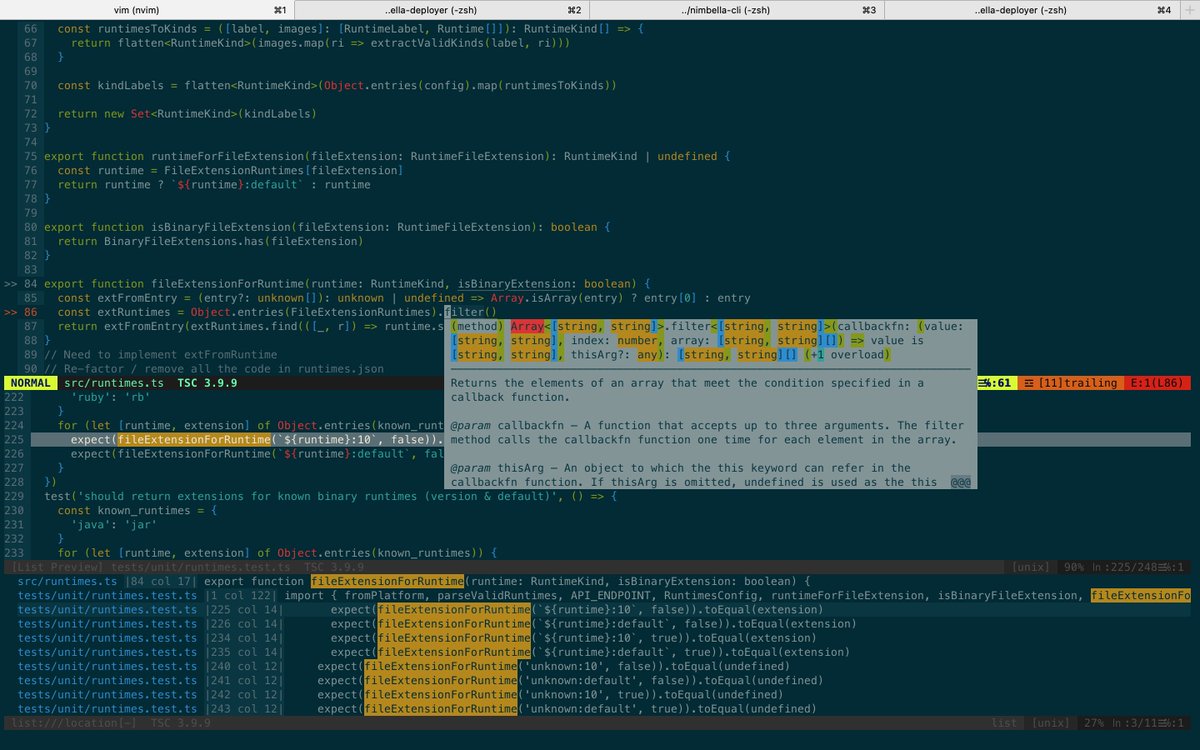Click the @@@ truncation marker in popup
The width and height of the screenshot is (1200, 750).
pos(961,482)
